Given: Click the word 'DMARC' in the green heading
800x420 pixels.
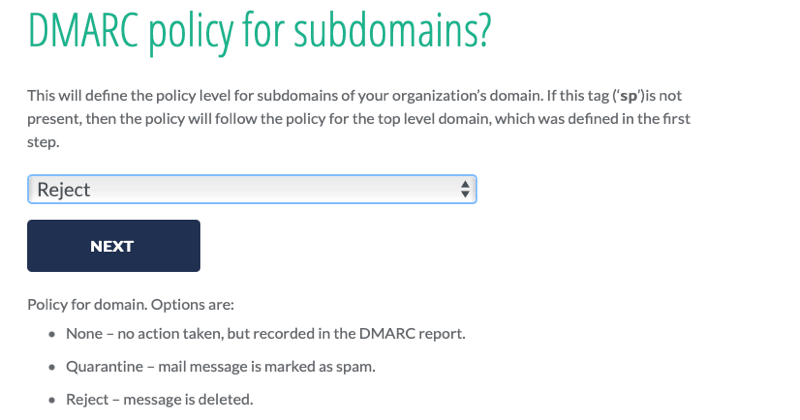Looking at the screenshot, I should coord(83,30).
